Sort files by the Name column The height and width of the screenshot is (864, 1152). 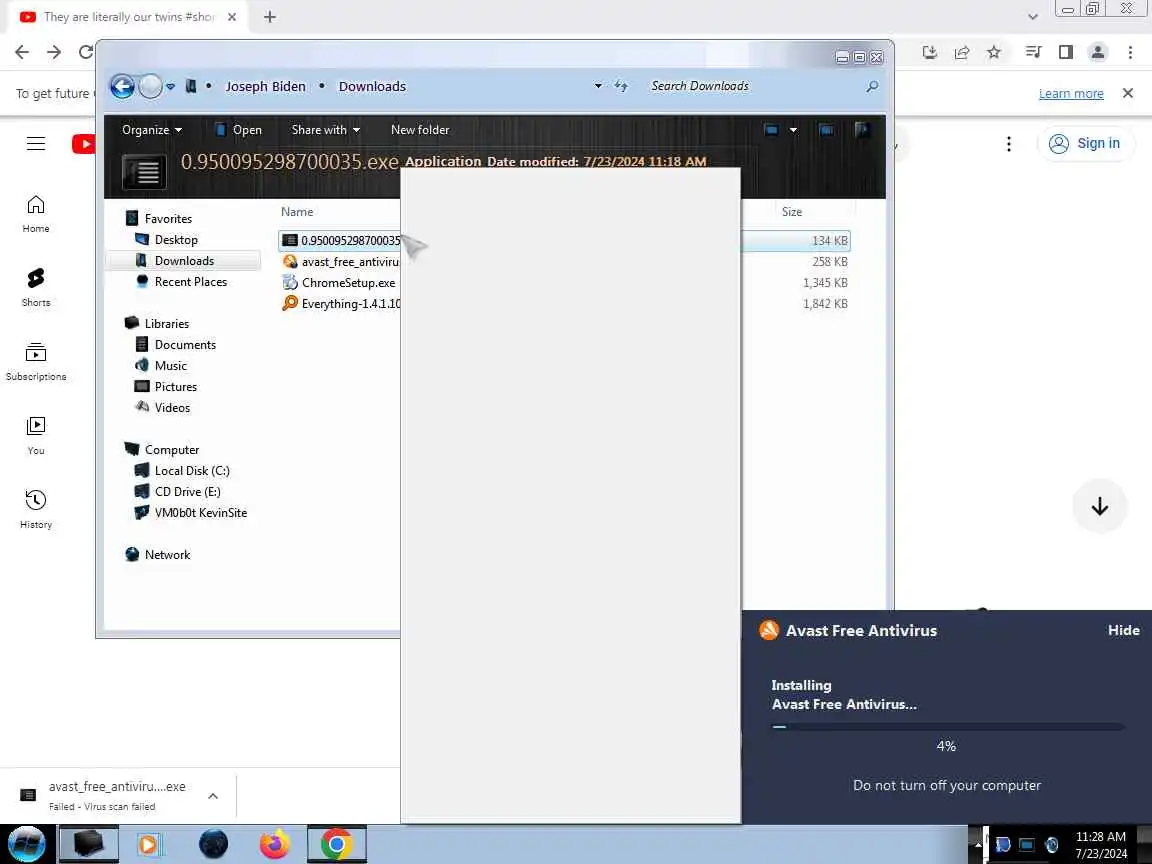click(297, 212)
